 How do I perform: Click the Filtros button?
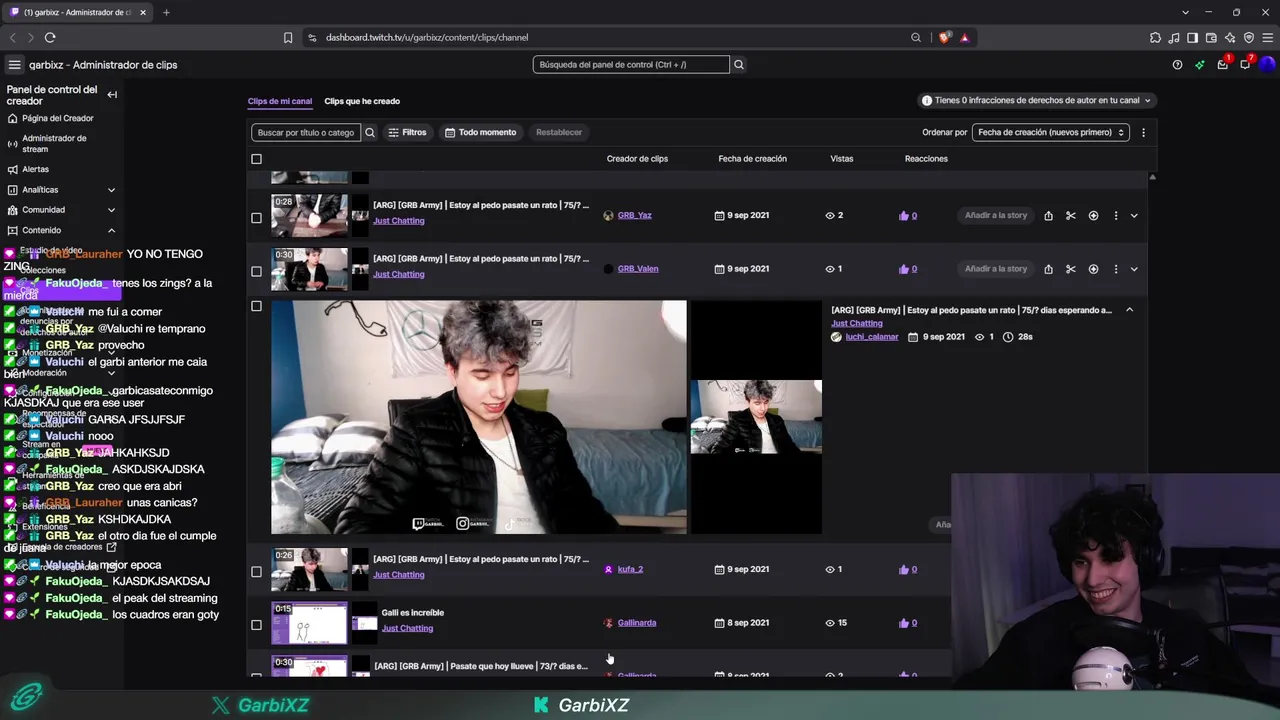[x=407, y=132]
